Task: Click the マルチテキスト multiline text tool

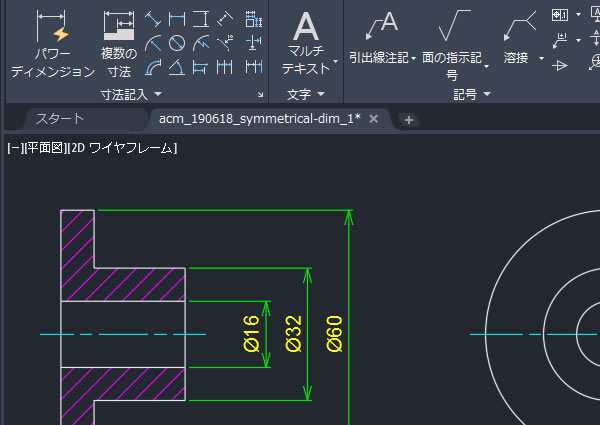Action: point(305,43)
